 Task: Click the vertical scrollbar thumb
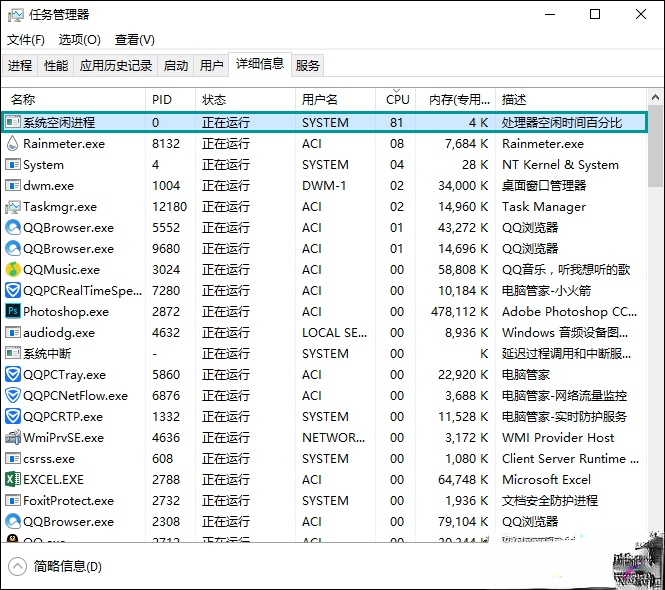point(656,146)
